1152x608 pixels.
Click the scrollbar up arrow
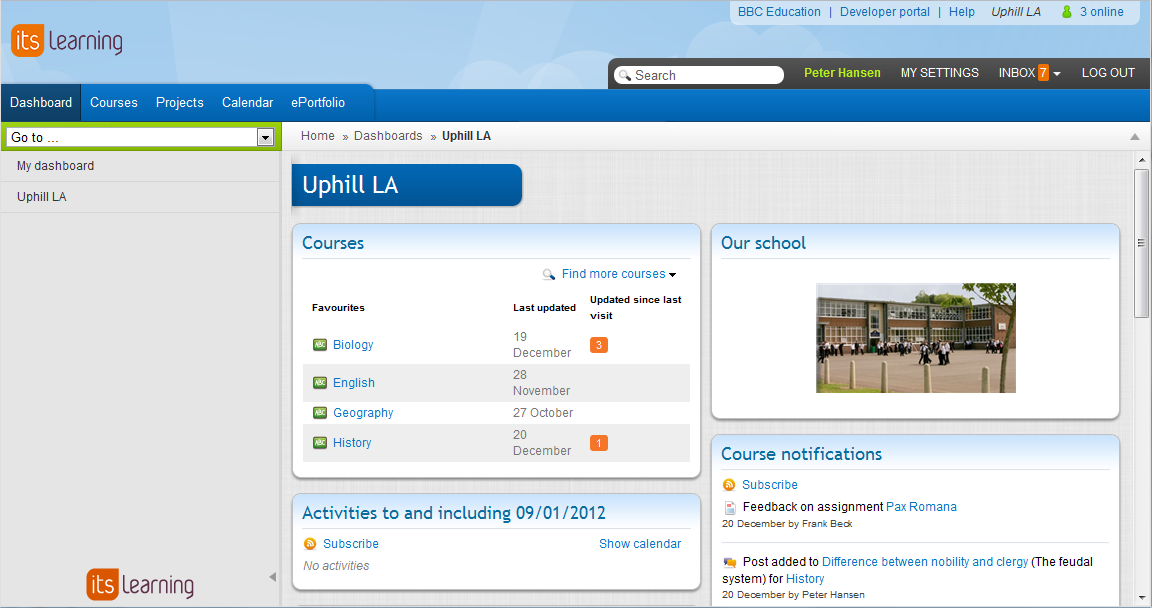pos(1142,159)
